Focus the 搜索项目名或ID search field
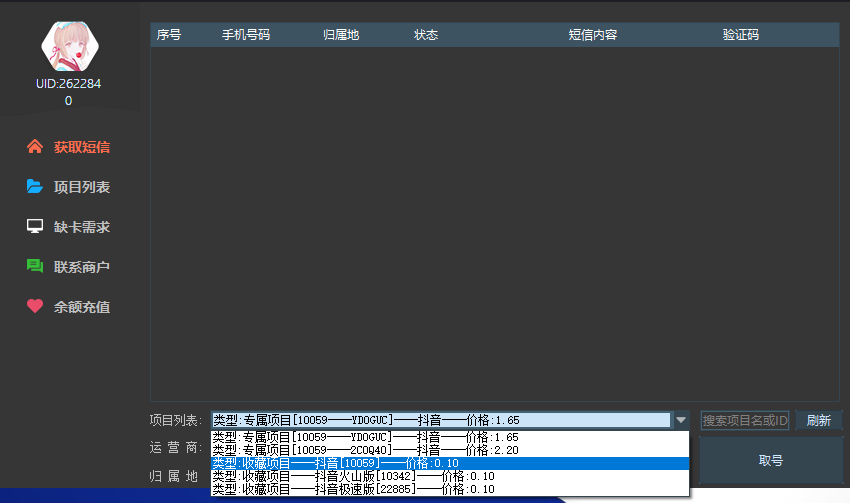Screen dimensions: 850x503 (x=745, y=420)
